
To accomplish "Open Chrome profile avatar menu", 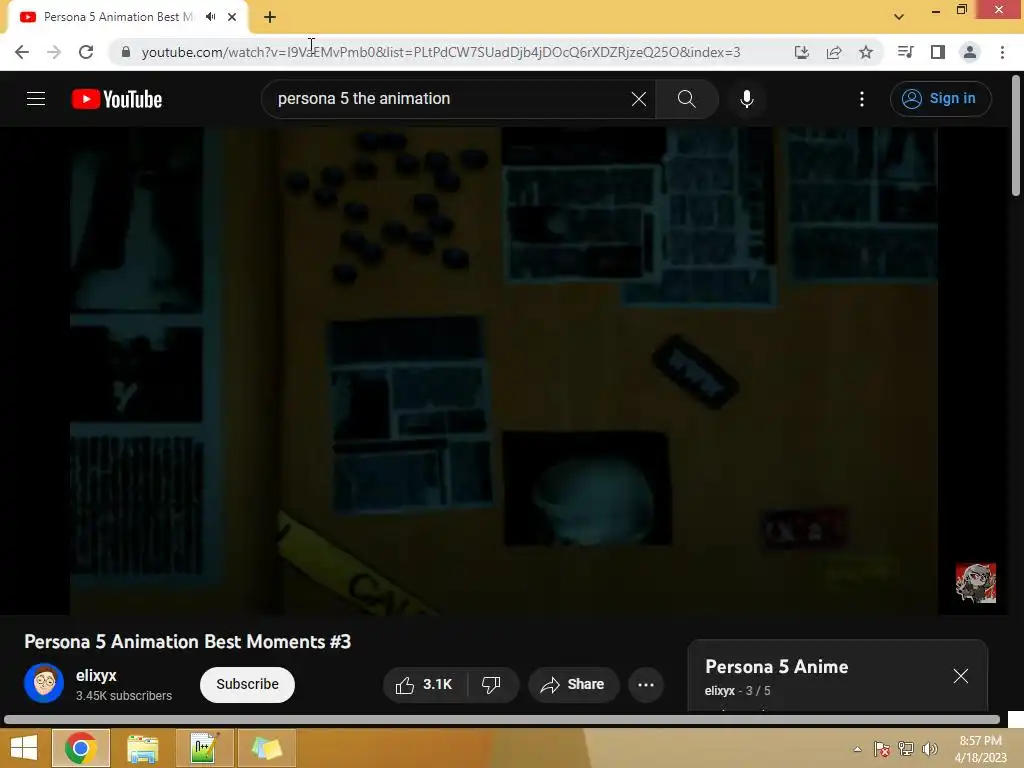I will pyautogui.click(x=970, y=52).
